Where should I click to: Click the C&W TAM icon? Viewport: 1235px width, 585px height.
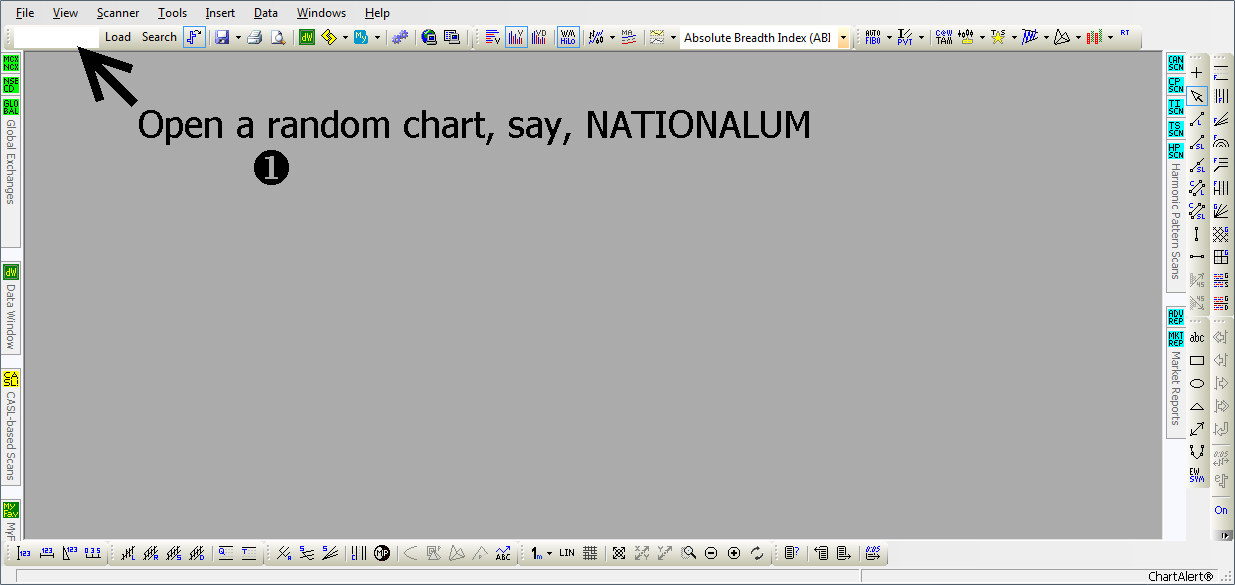pyautogui.click(x=944, y=37)
